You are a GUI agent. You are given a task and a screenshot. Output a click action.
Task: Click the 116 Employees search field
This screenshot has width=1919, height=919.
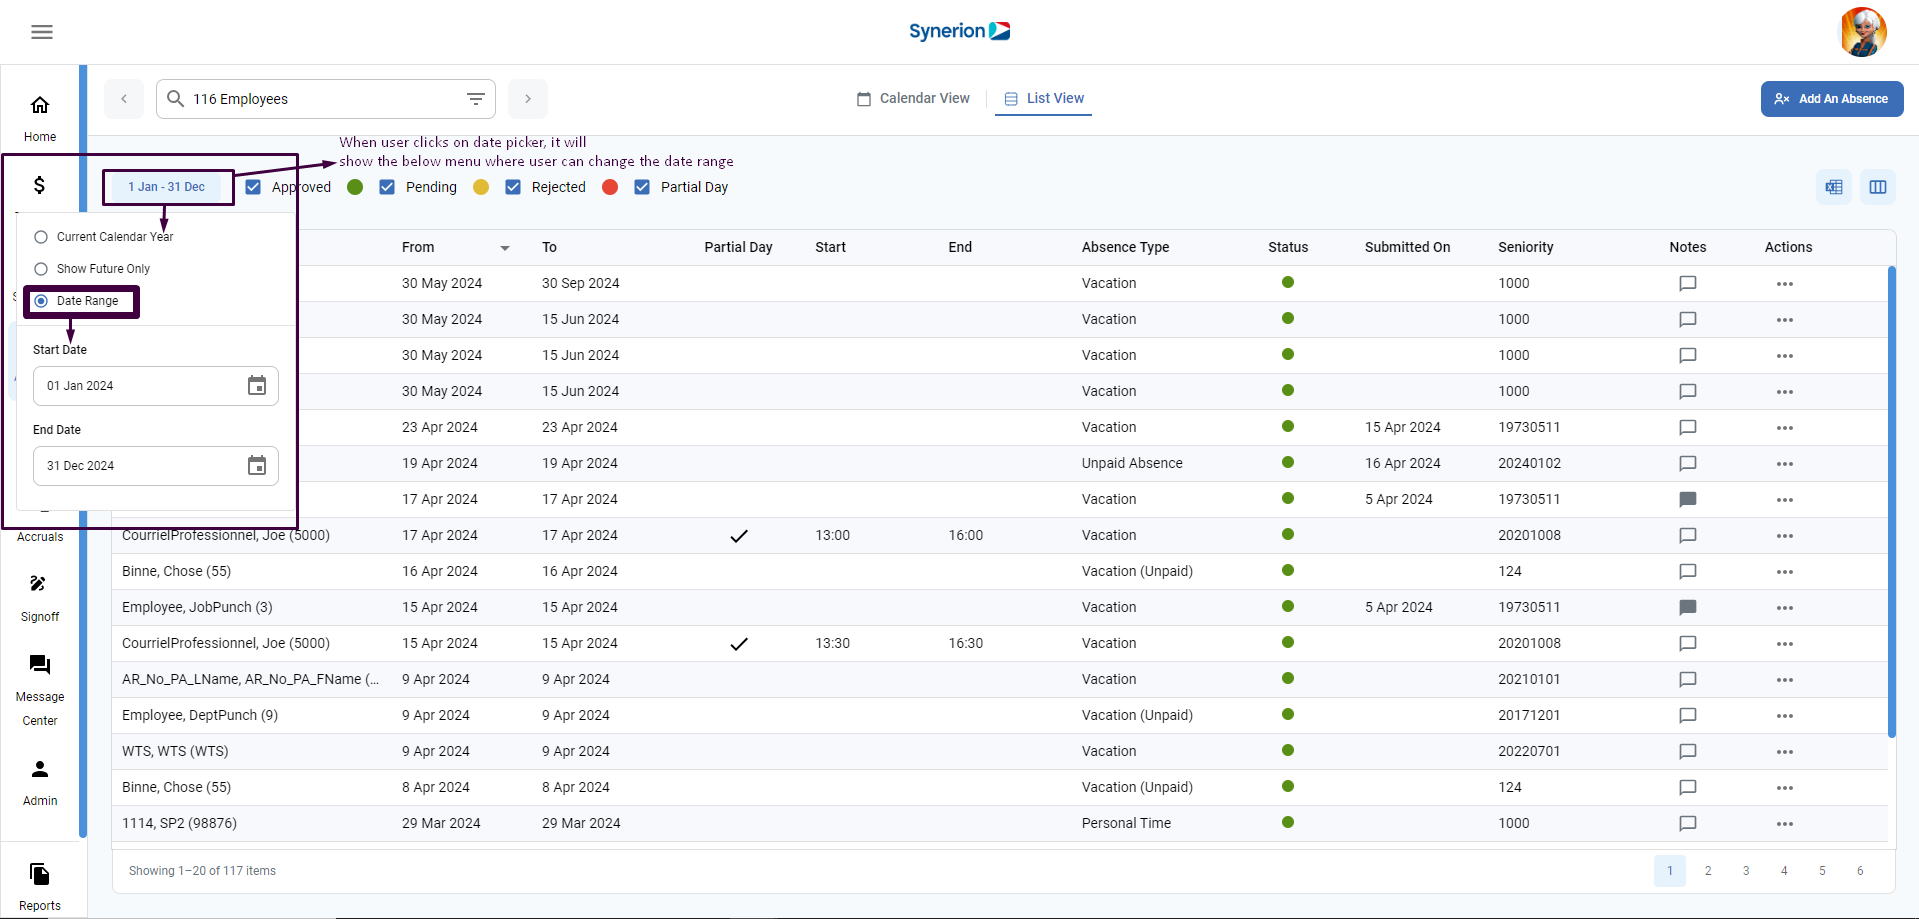326,99
